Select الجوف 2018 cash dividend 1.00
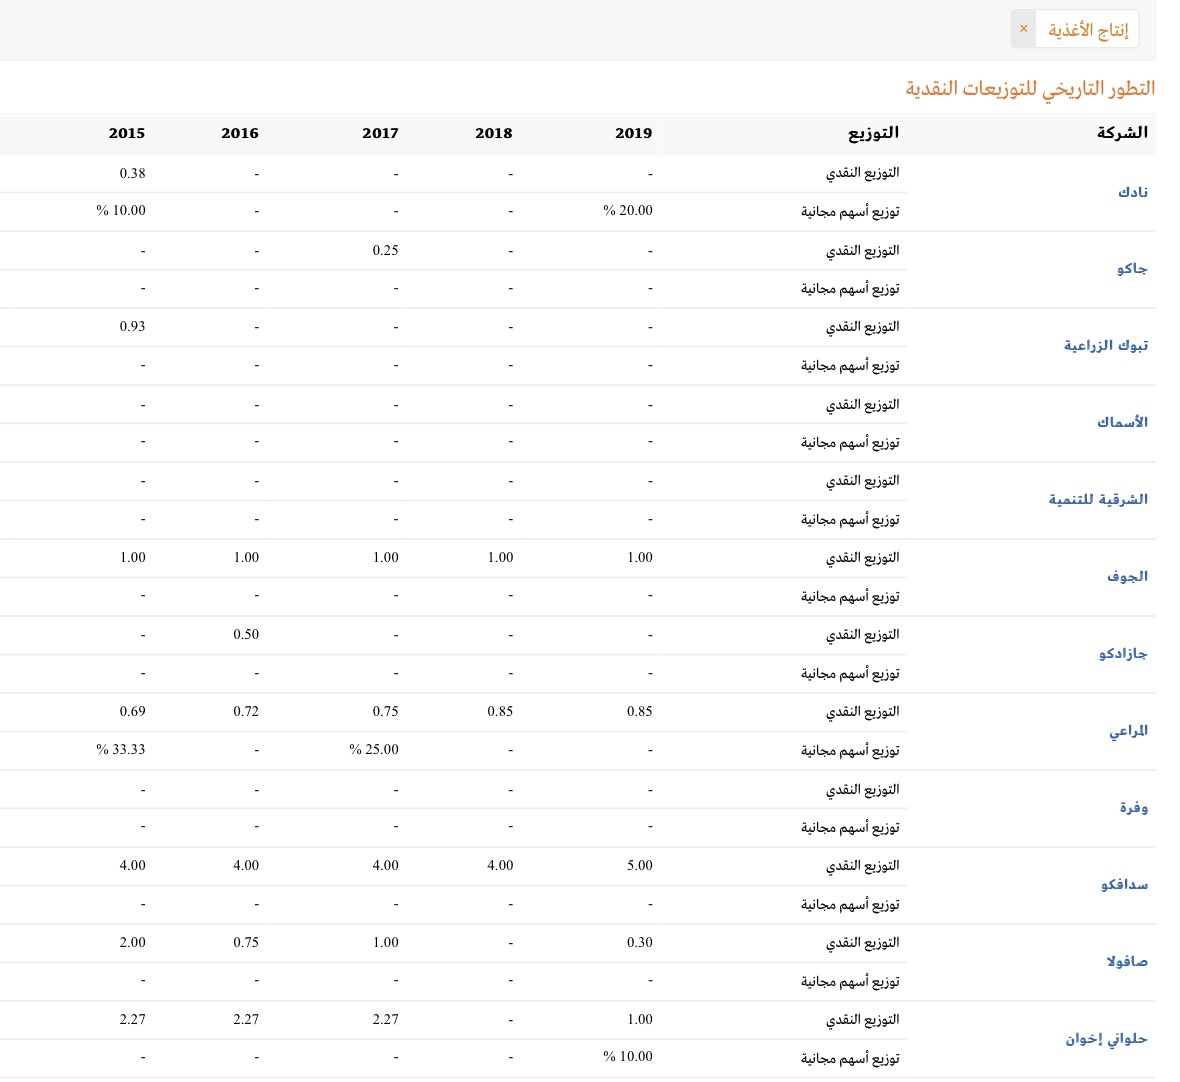The height and width of the screenshot is (1082, 1180). 500,558
